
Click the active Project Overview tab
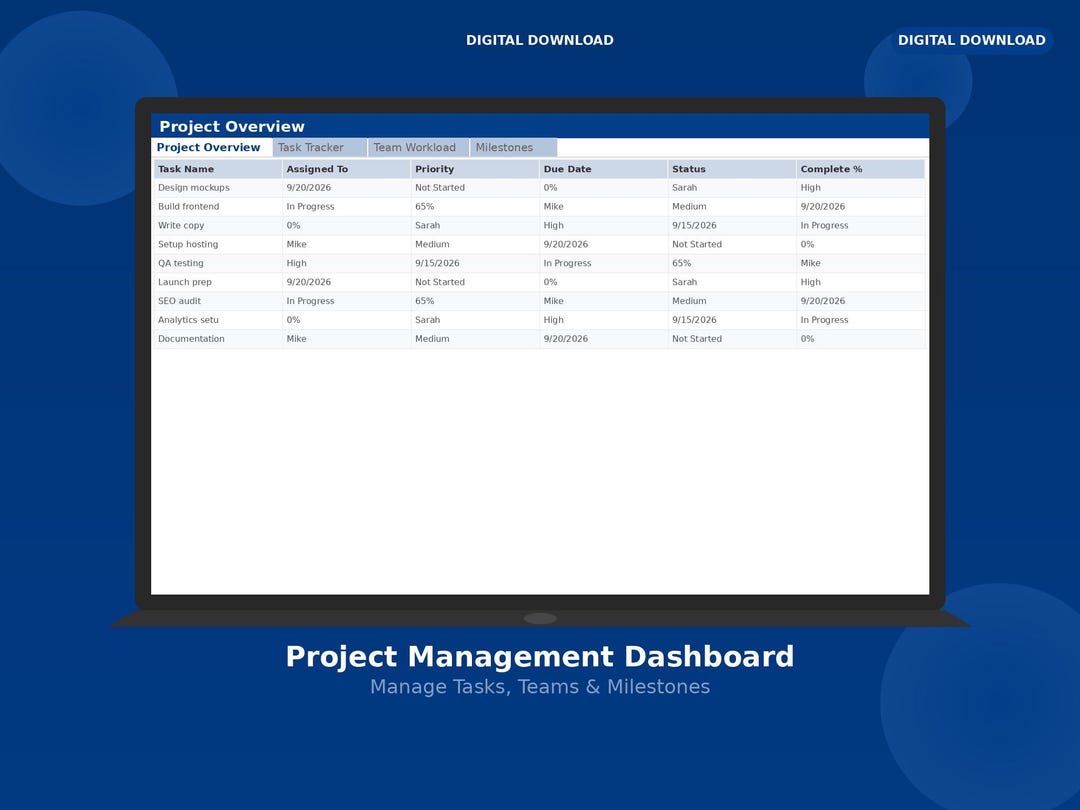click(x=211, y=147)
